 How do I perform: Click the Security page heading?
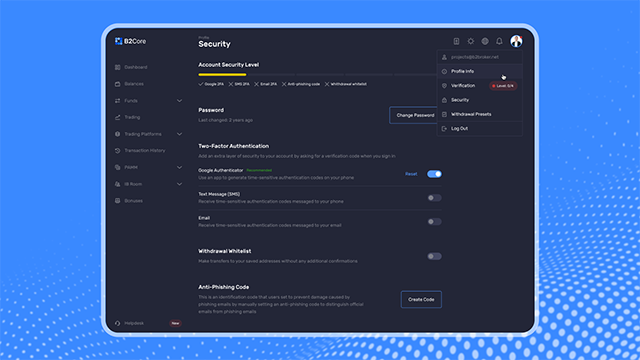(x=214, y=44)
